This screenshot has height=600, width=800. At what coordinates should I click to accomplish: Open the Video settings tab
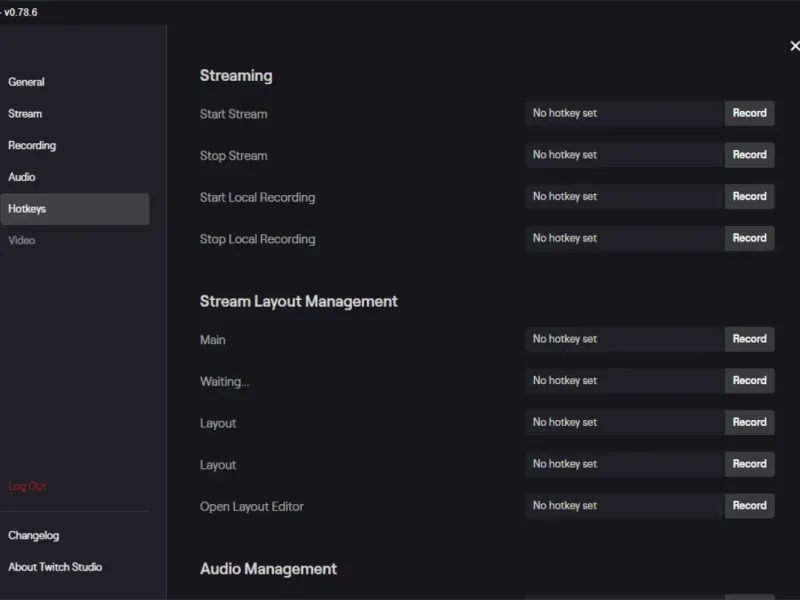point(22,240)
